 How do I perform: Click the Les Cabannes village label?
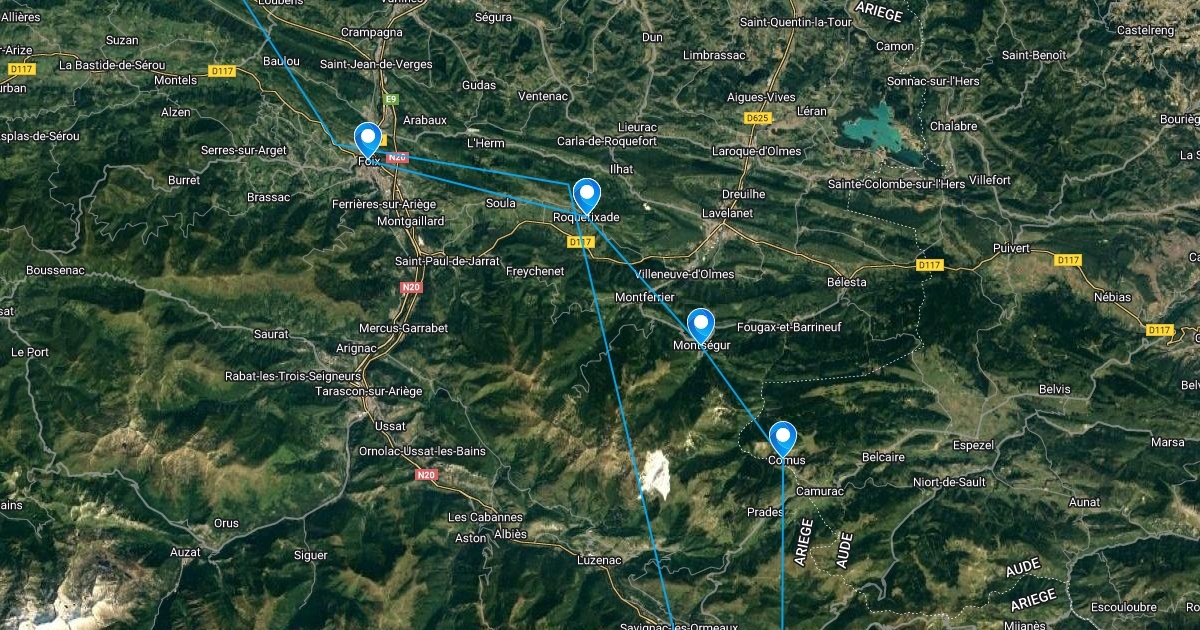click(x=485, y=517)
